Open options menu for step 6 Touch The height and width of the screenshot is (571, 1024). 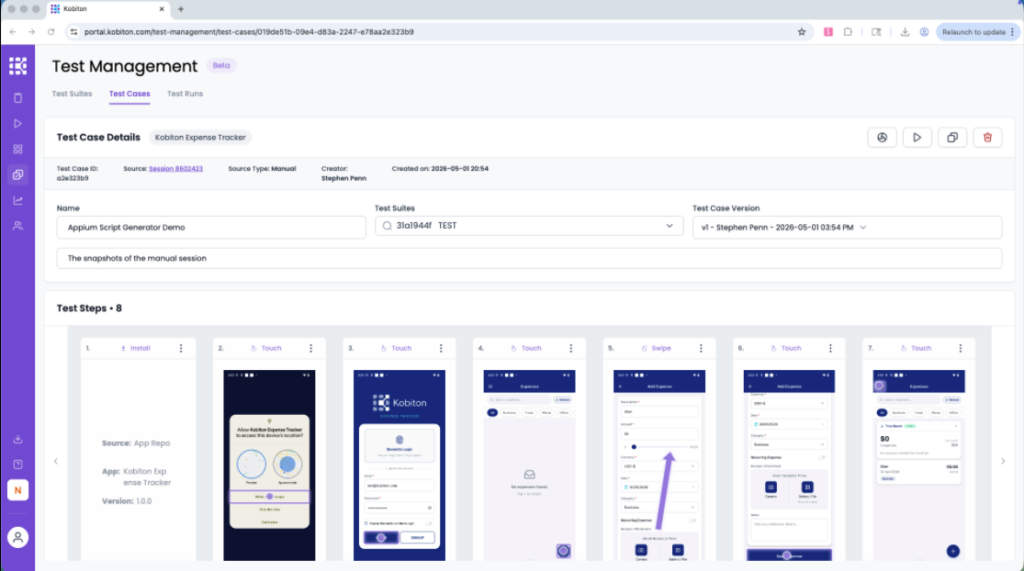coord(830,348)
